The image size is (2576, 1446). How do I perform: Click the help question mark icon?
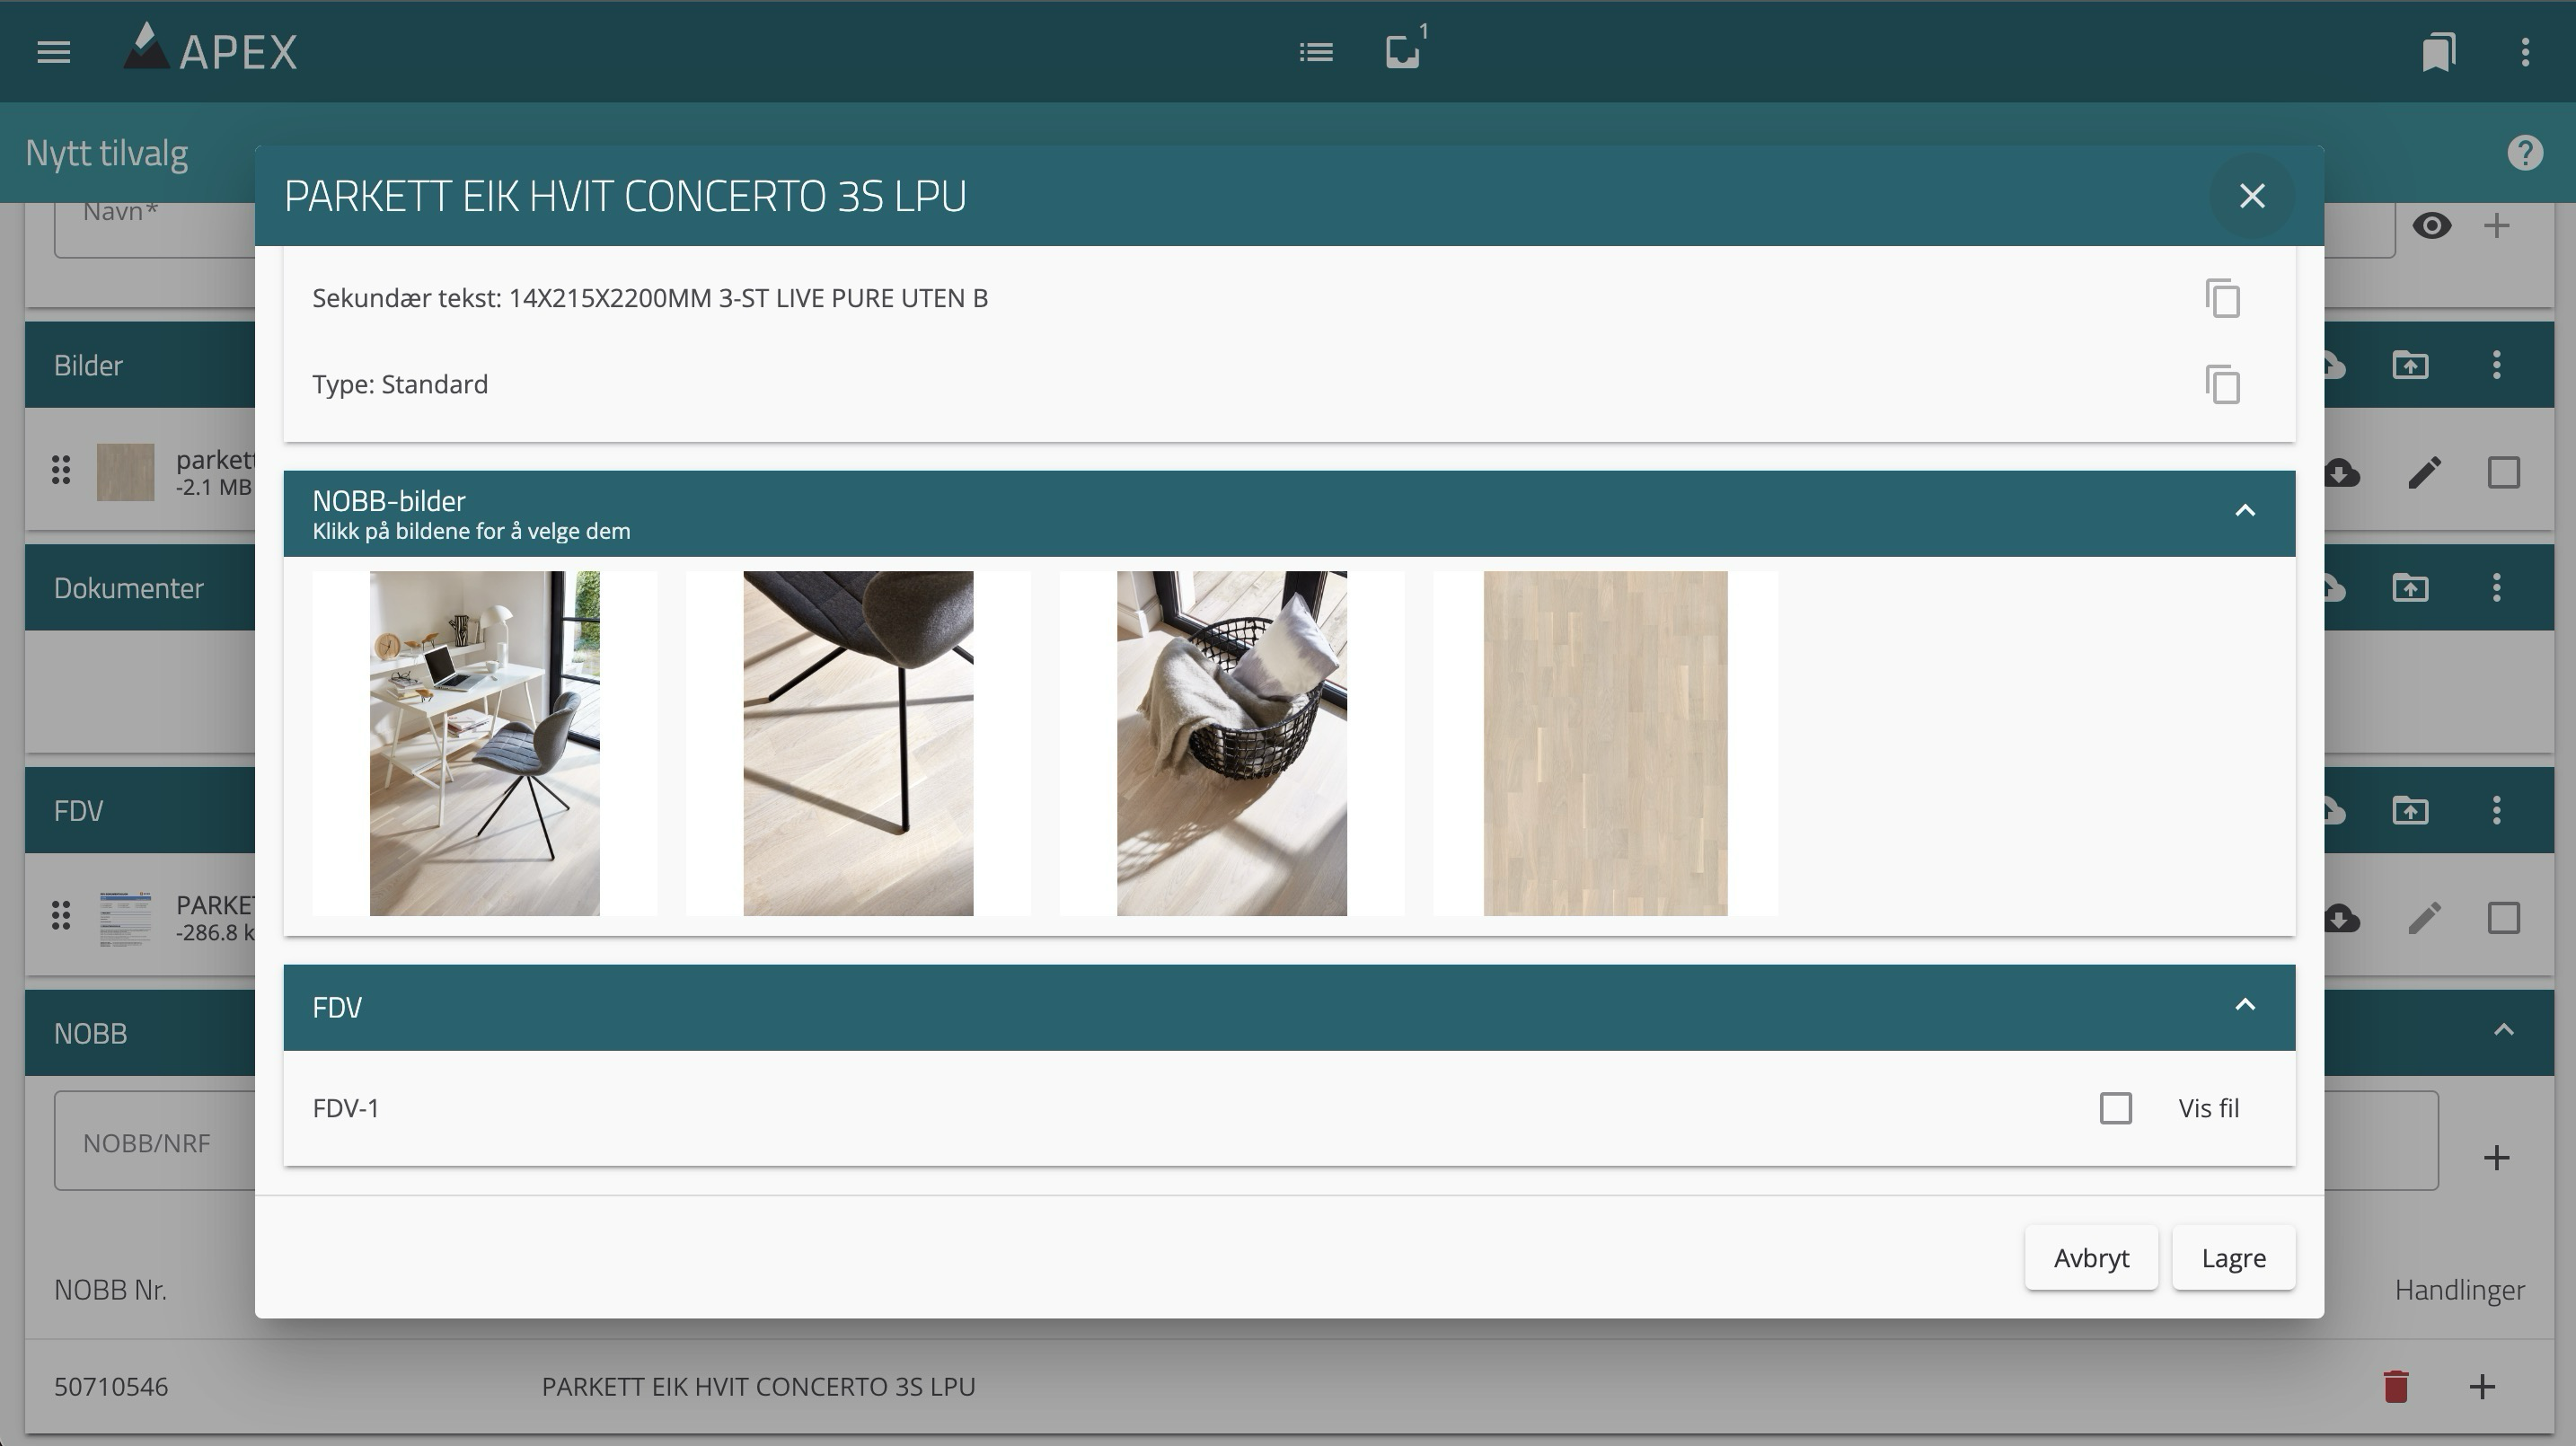point(2524,153)
